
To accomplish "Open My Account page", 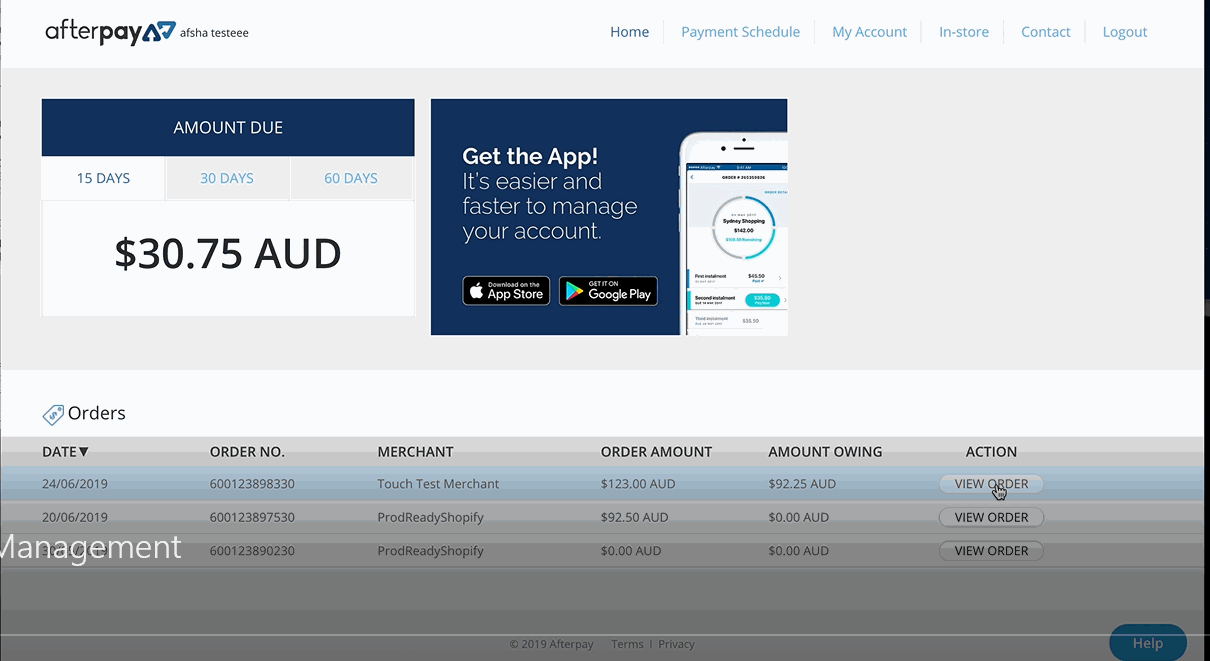I will click(869, 32).
